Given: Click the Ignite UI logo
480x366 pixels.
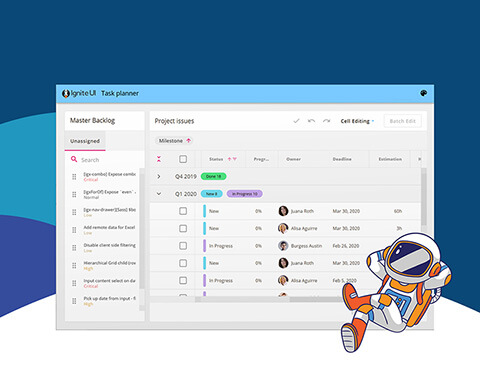Looking at the screenshot, I should (x=79, y=93).
